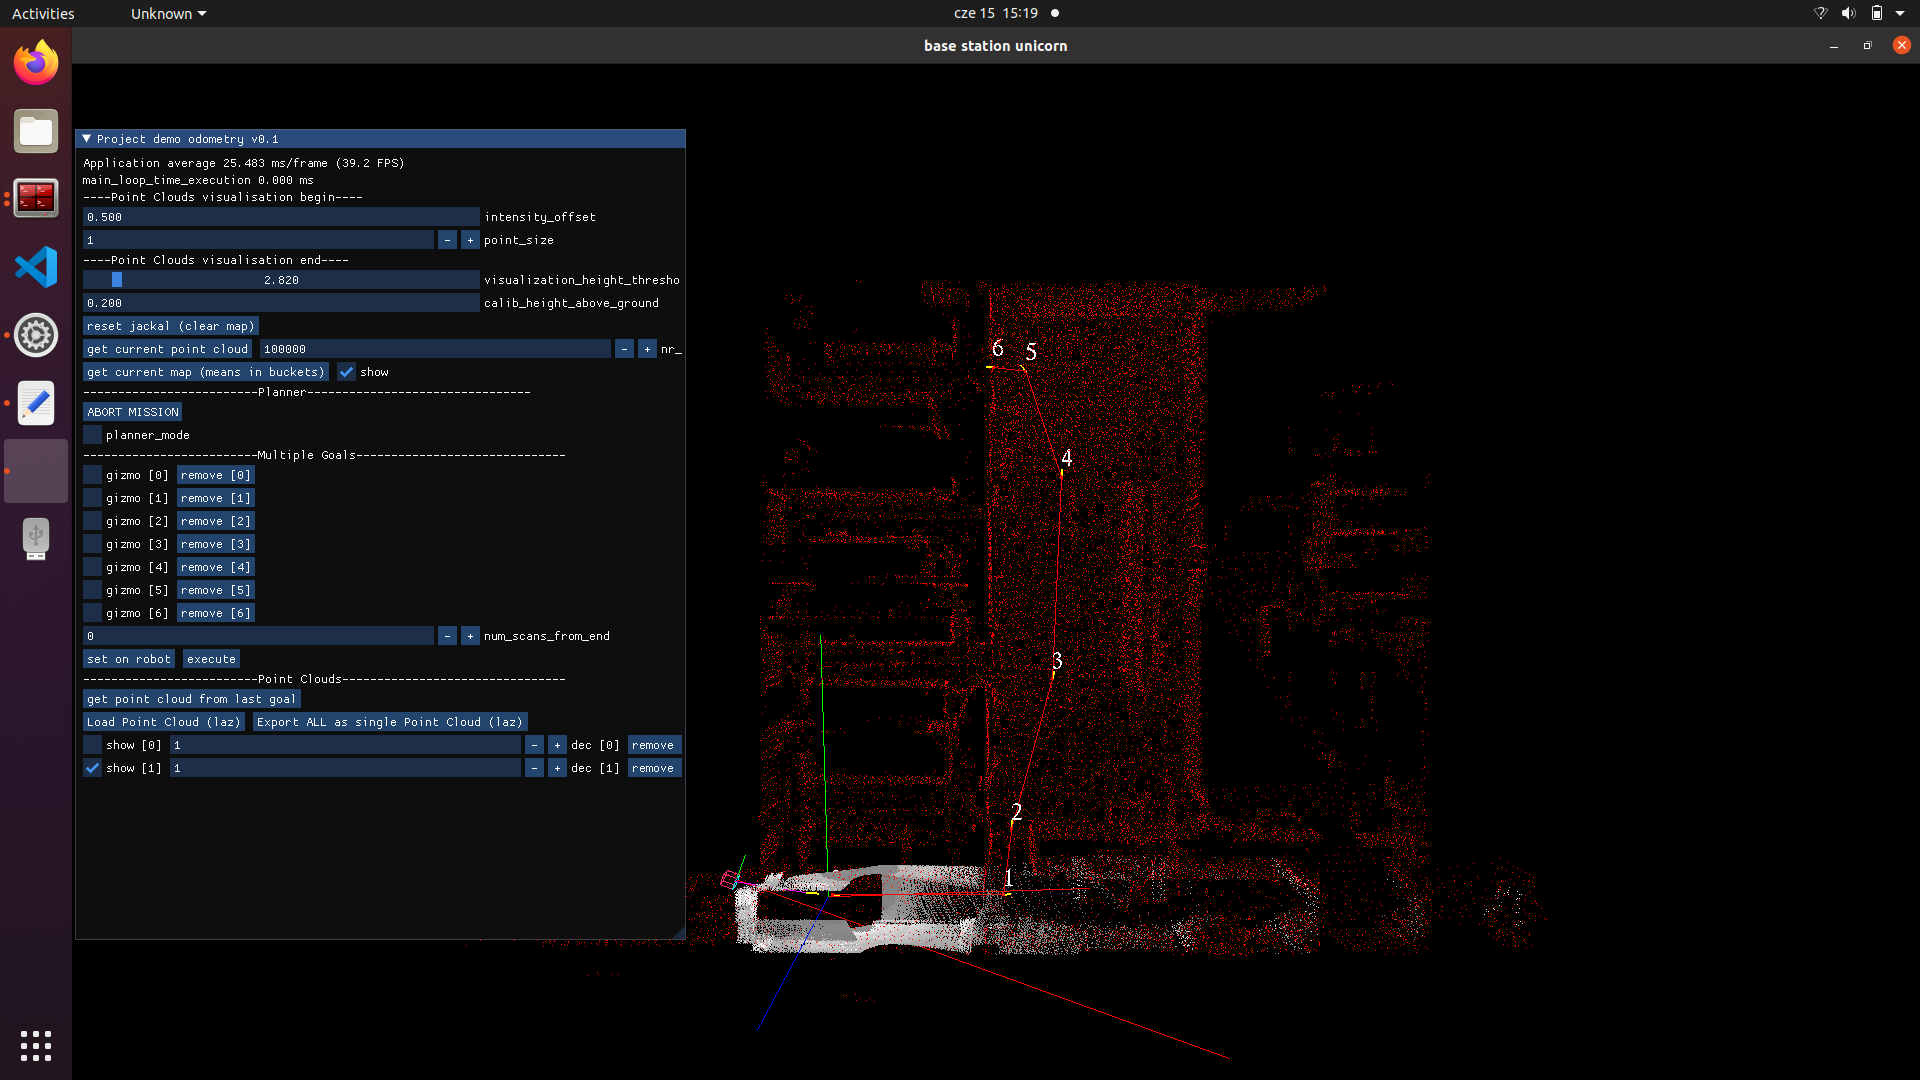
Task: Increase point_size with plus button
Action: 470,240
